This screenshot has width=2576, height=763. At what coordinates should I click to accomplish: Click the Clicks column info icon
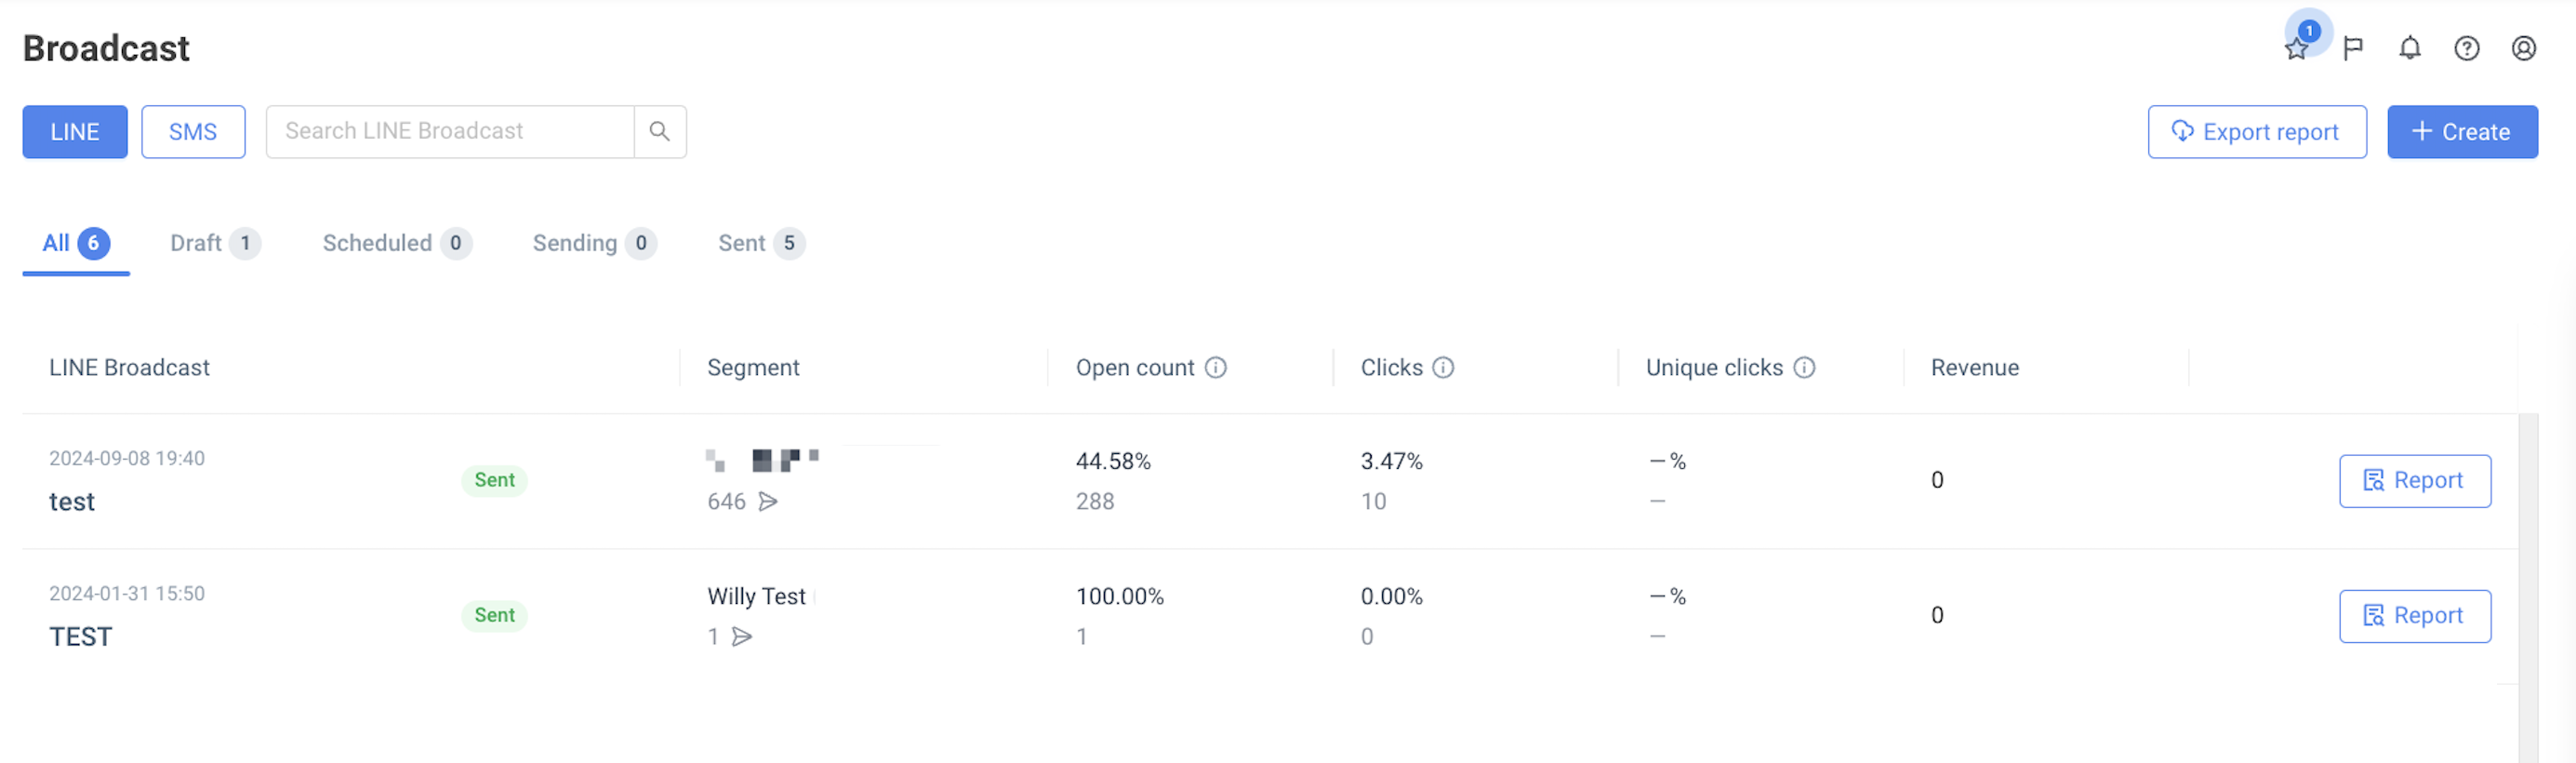[x=1443, y=368]
